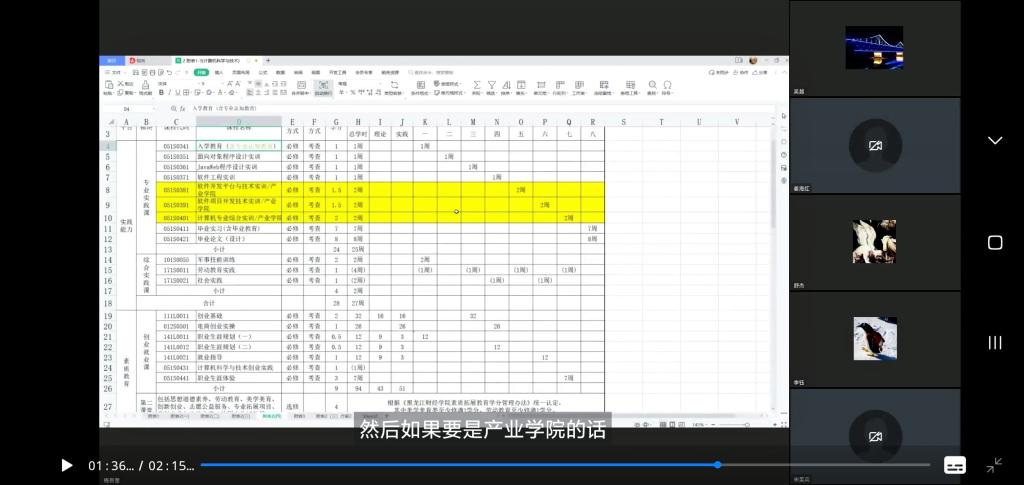Exit fullscreen with the shrink arrows icon
Image resolution: width=1024 pixels, height=485 pixels.
[994, 465]
